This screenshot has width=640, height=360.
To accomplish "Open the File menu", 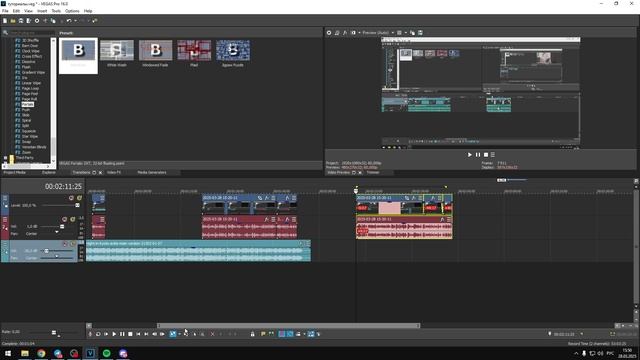I will 5,11.
